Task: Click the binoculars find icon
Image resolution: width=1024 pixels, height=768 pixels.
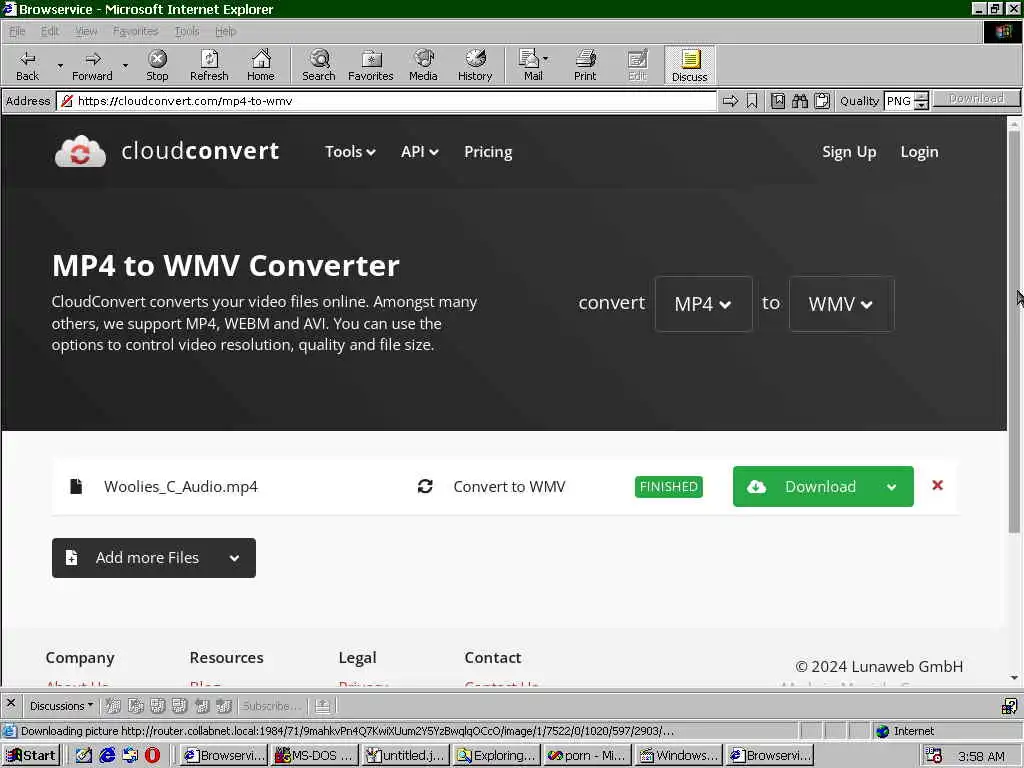Action: click(800, 101)
